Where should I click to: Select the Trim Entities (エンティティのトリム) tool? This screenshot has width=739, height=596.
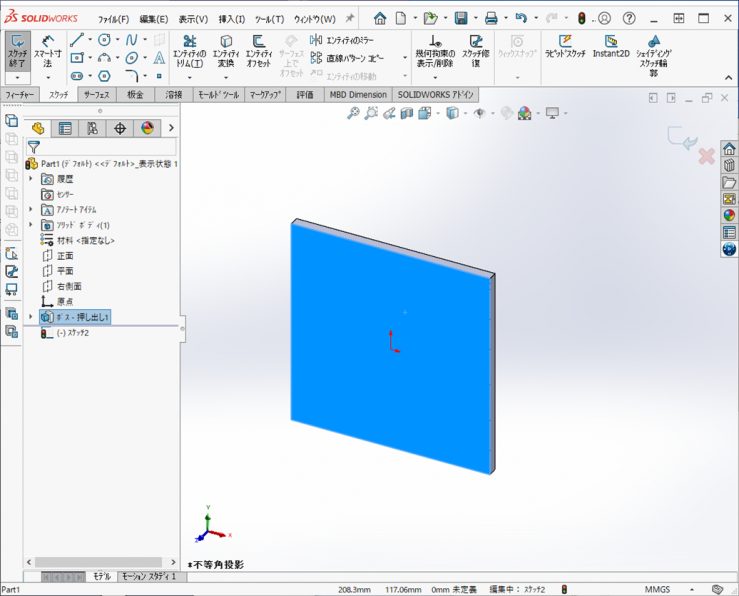[x=189, y=53]
